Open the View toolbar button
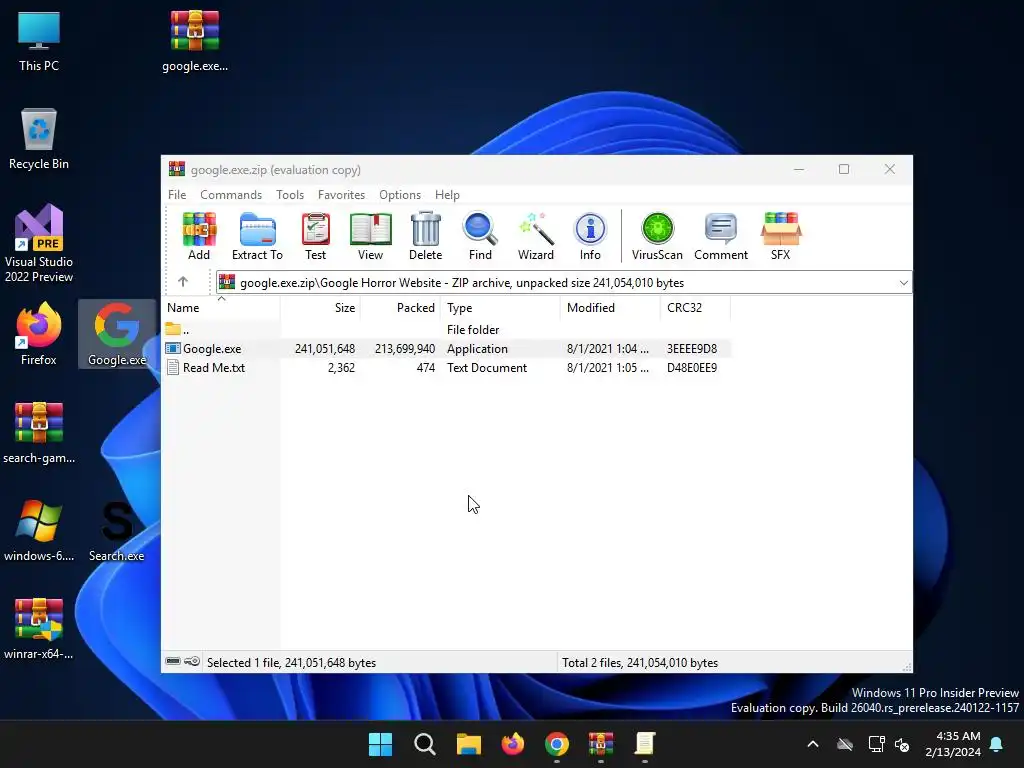This screenshot has width=1024, height=768. pos(370,236)
